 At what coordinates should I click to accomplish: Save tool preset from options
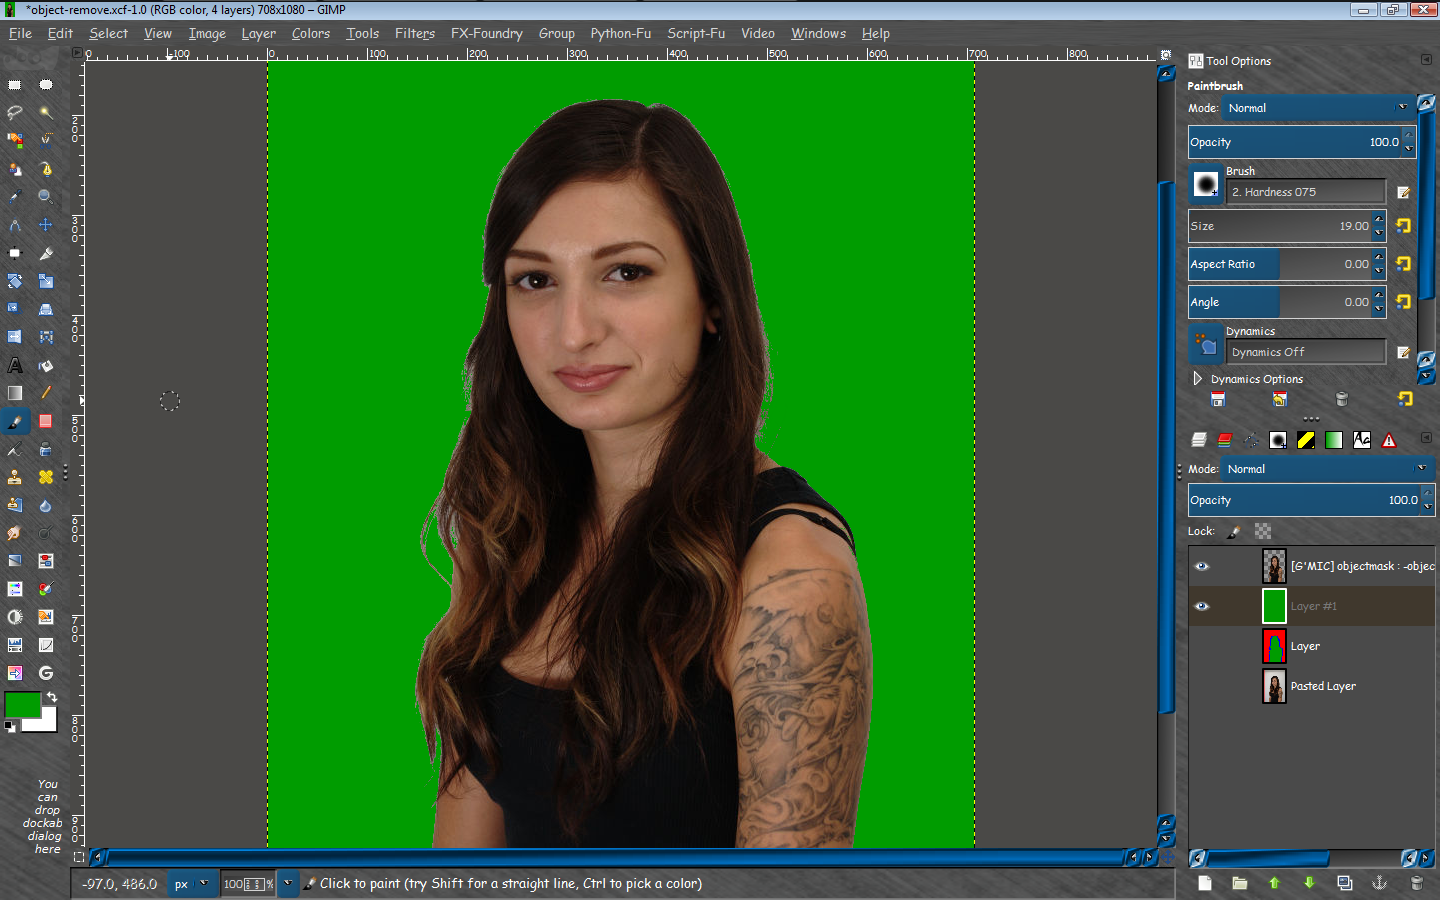pos(1218,400)
